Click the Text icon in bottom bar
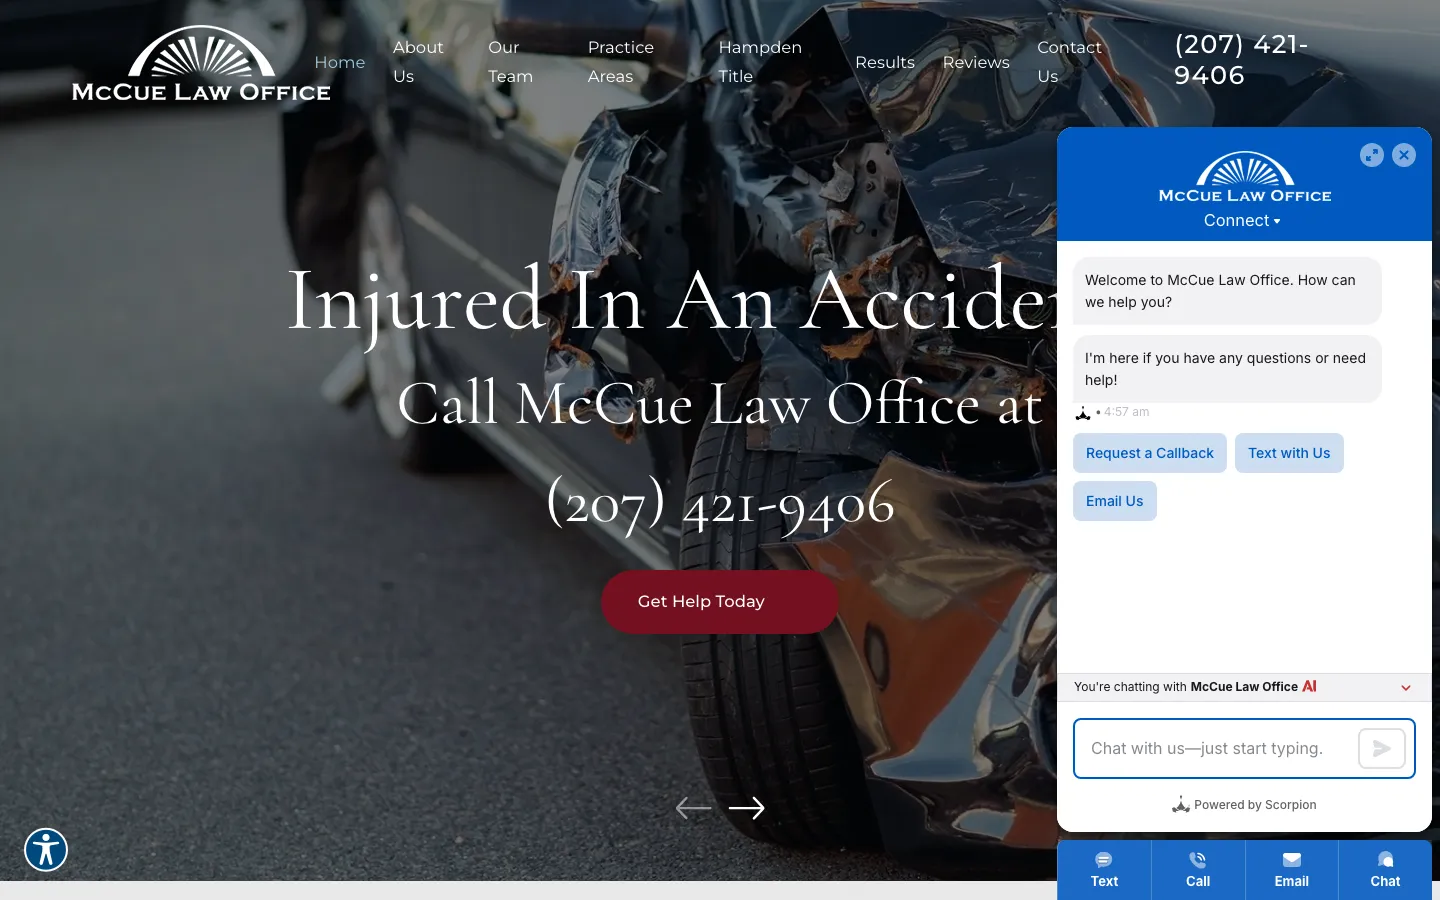Image resolution: width=1440 pixels, height=900 pixels. pyautogui.click(x=1104, y=870)
